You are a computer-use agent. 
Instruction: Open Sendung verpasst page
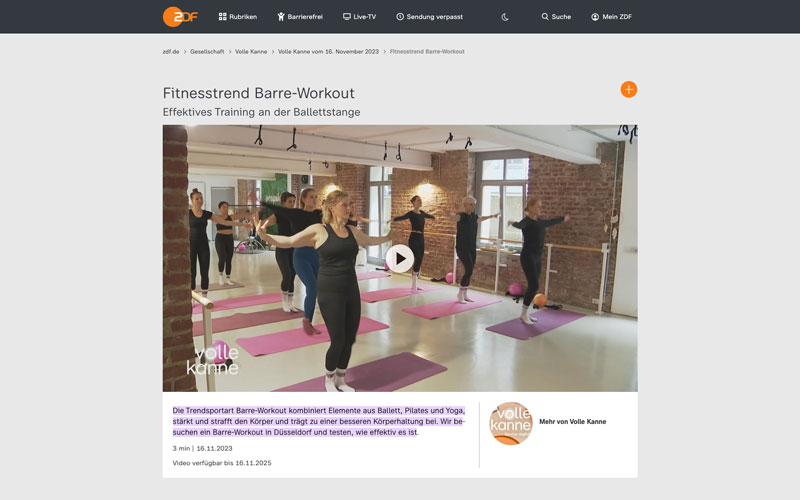[430, 17]
